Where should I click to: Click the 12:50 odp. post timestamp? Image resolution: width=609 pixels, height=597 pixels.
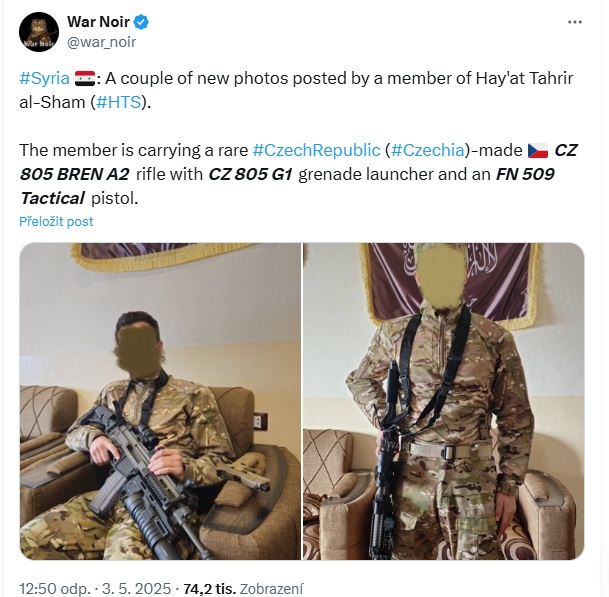pos(55,588)
